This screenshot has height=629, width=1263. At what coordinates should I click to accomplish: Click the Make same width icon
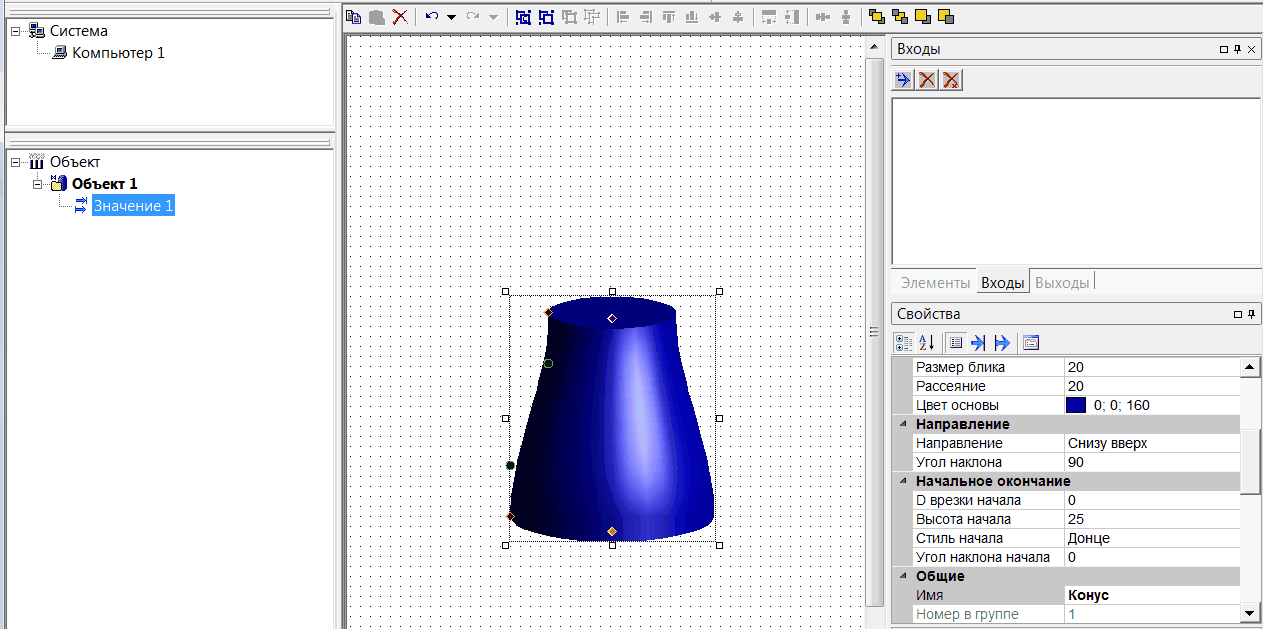click(x=768, y=16)
